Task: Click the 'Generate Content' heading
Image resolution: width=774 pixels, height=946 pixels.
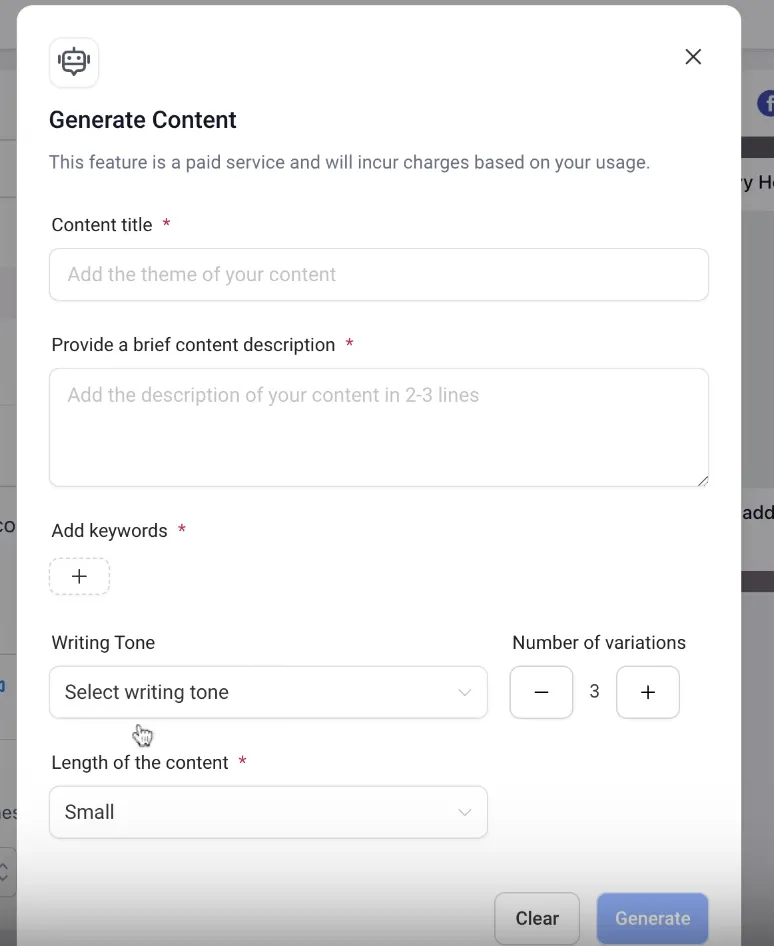Action: [143, 120]
